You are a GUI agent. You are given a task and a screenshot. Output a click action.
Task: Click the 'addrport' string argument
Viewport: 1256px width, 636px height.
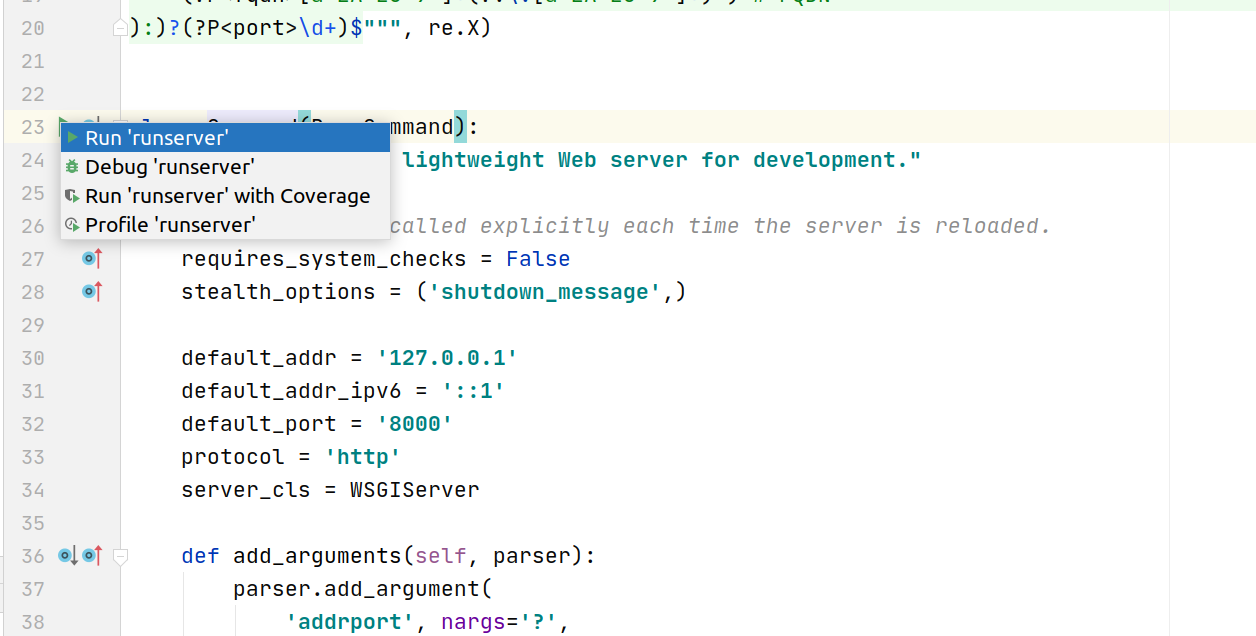349,622
